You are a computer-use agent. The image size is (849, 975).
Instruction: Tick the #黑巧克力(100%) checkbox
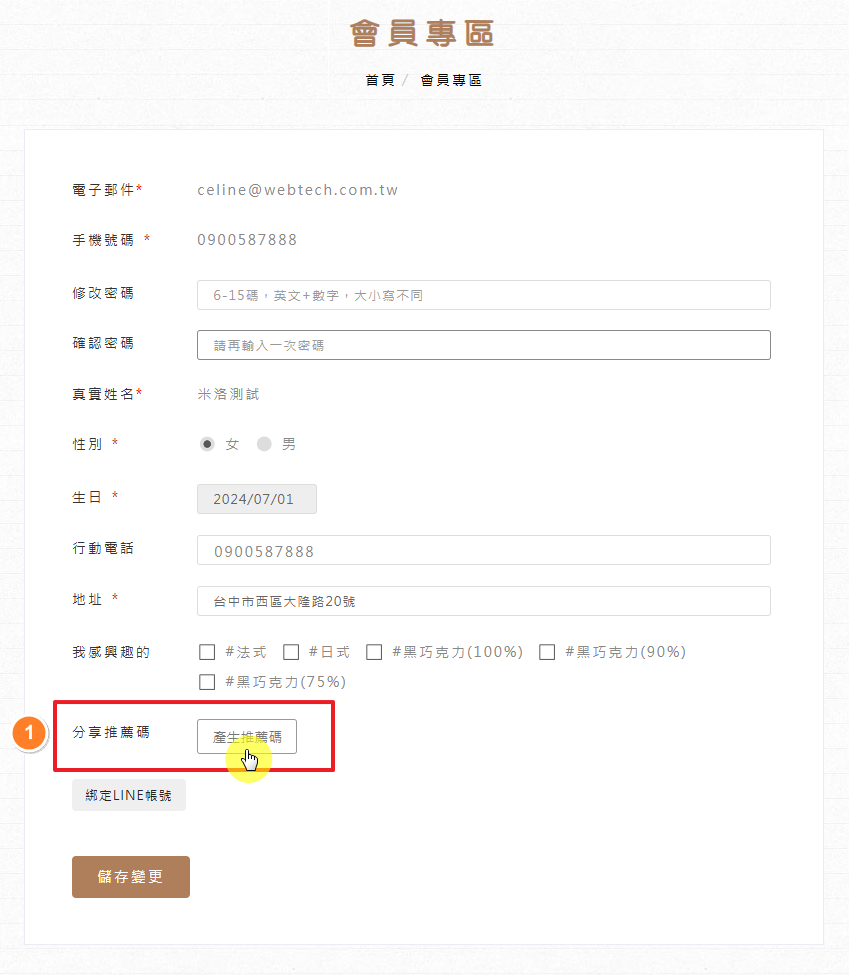pyautogui.click(x=374, y=652)
